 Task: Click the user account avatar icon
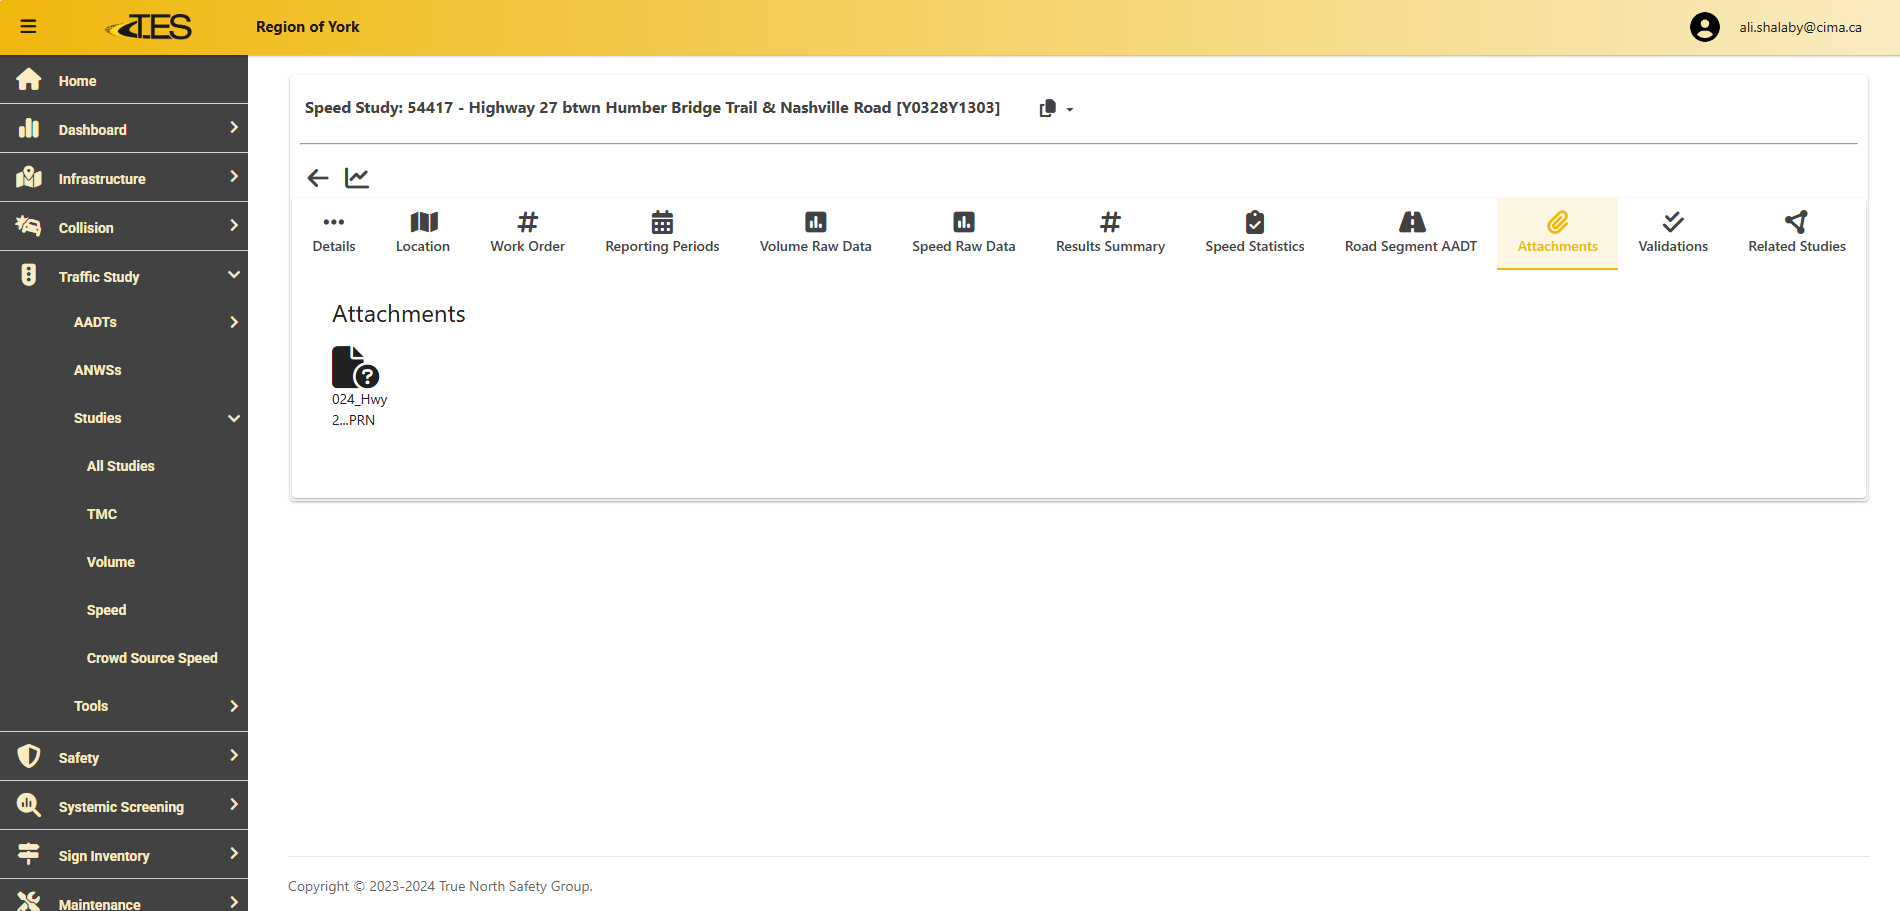pos(1704,27)
